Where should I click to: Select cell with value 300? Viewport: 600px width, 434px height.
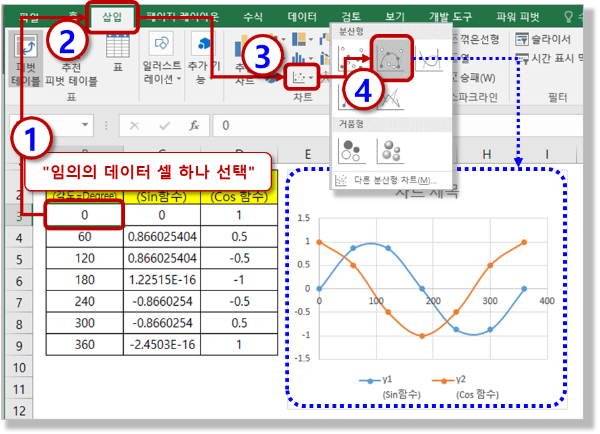[x=85, y=323]
